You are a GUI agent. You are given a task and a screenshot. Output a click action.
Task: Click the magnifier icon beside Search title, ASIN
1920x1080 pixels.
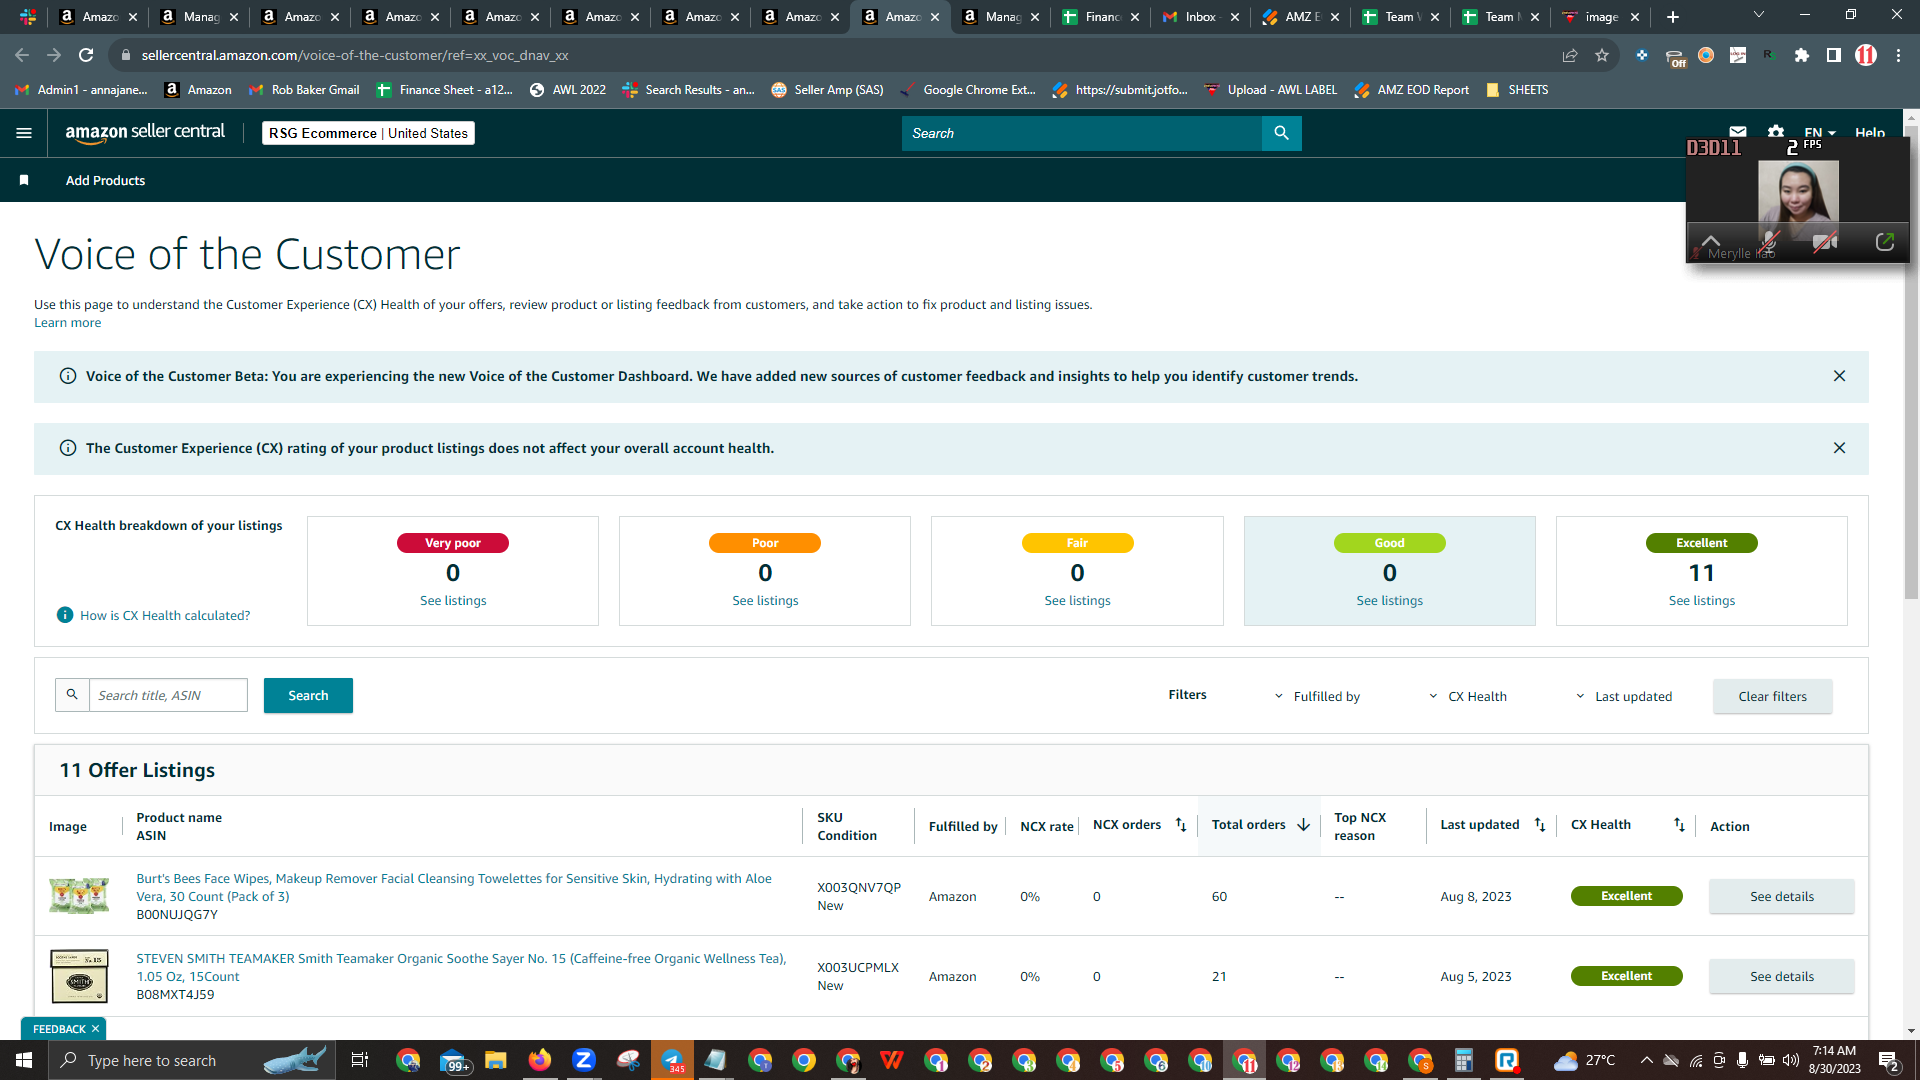click(72, 694)
